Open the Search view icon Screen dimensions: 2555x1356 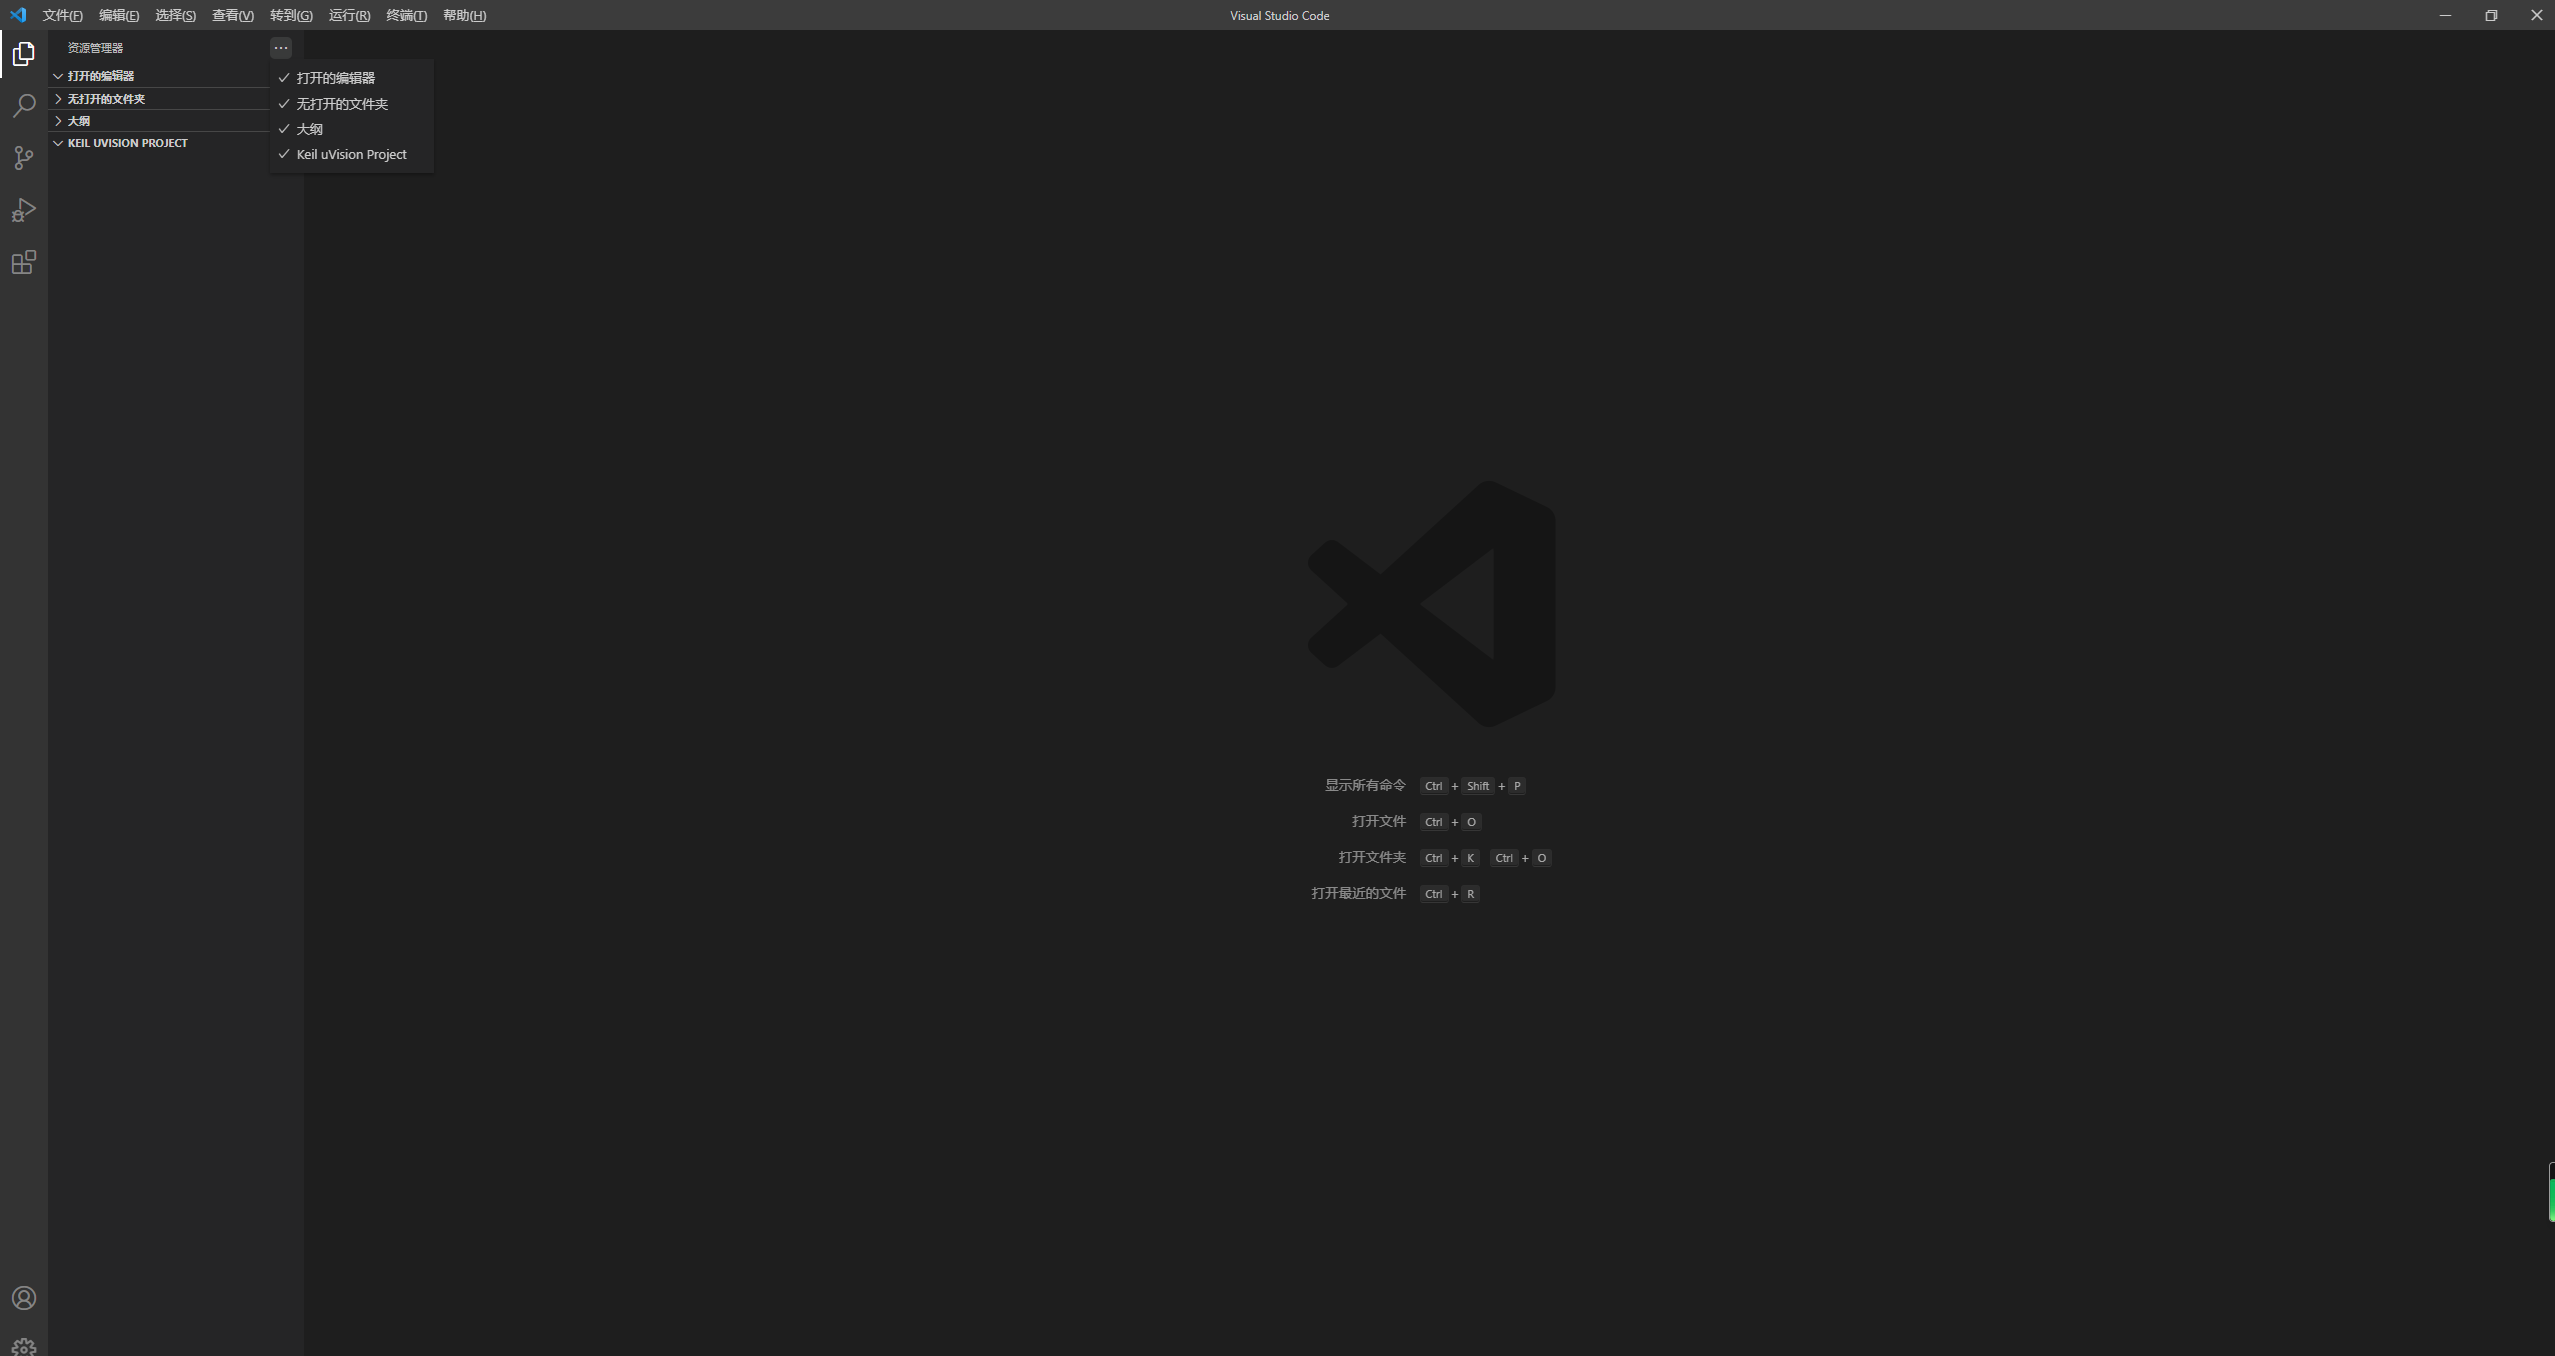(24, 106)
